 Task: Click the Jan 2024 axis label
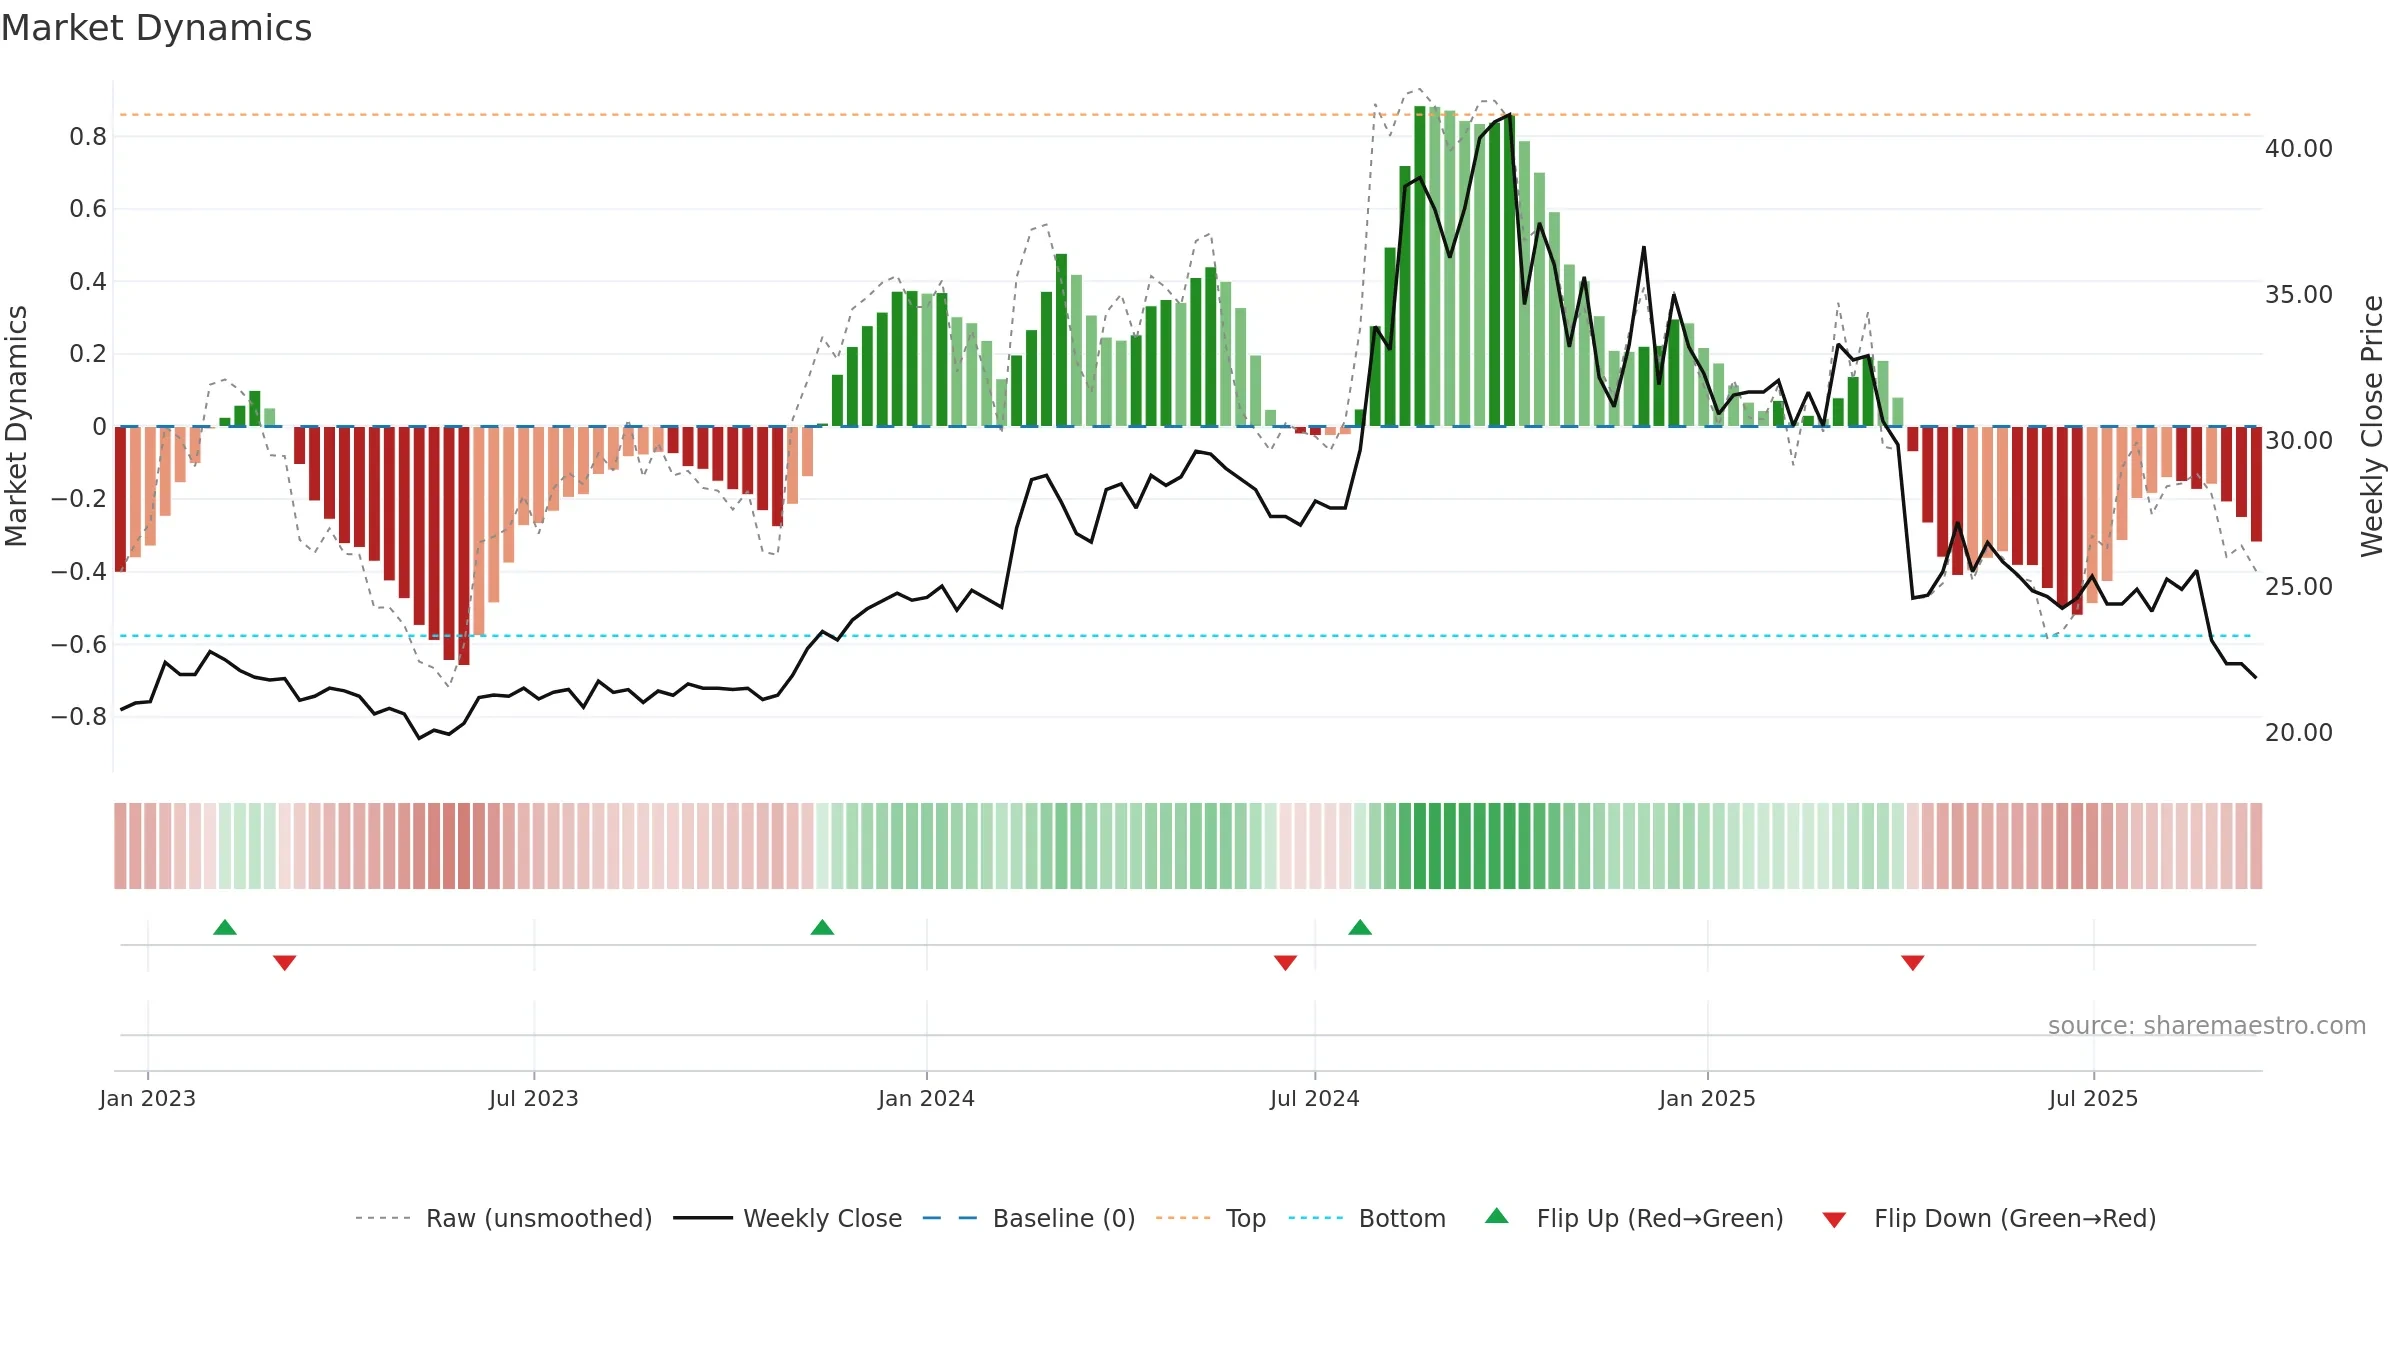[927, 1098]
